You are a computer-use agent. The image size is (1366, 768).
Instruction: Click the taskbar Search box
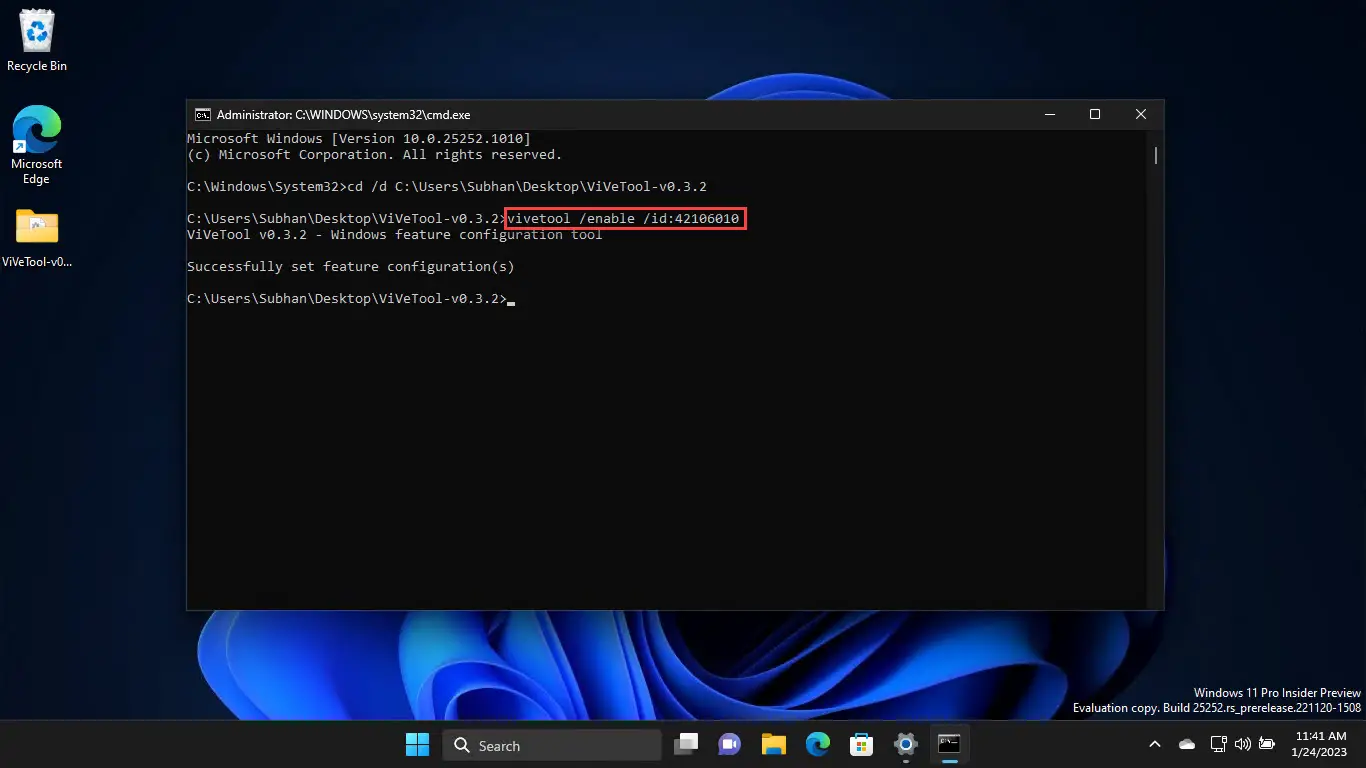(552, 745)
